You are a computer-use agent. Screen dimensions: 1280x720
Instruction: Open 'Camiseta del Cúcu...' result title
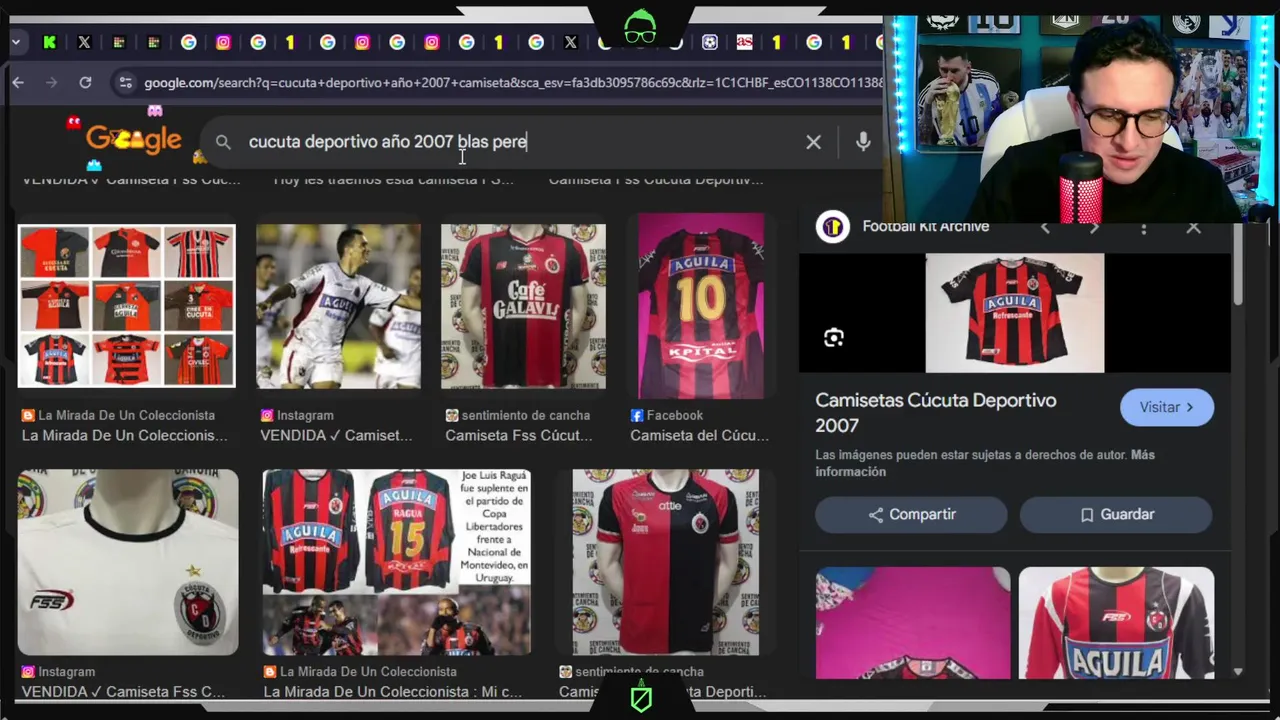coord(699,435)
